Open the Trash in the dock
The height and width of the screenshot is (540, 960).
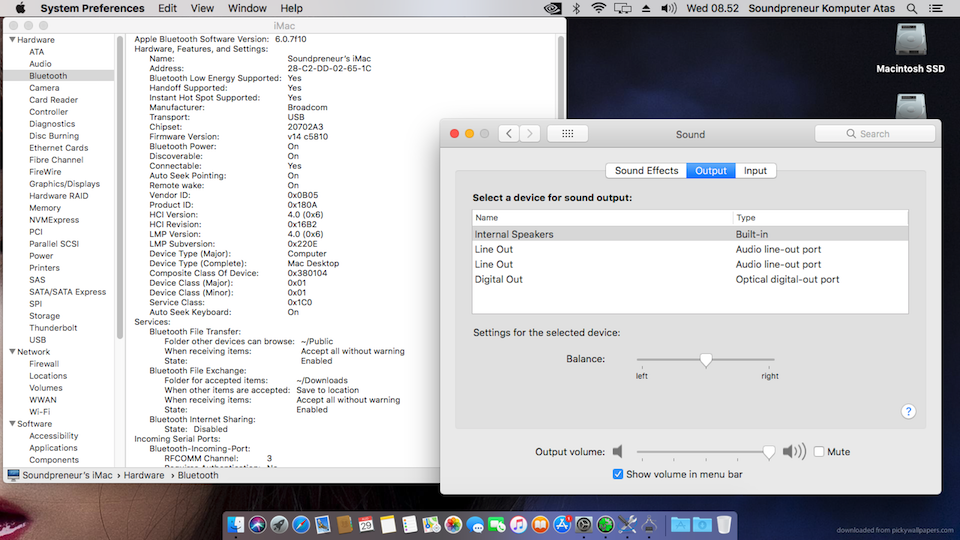click(x=724, y=525)
